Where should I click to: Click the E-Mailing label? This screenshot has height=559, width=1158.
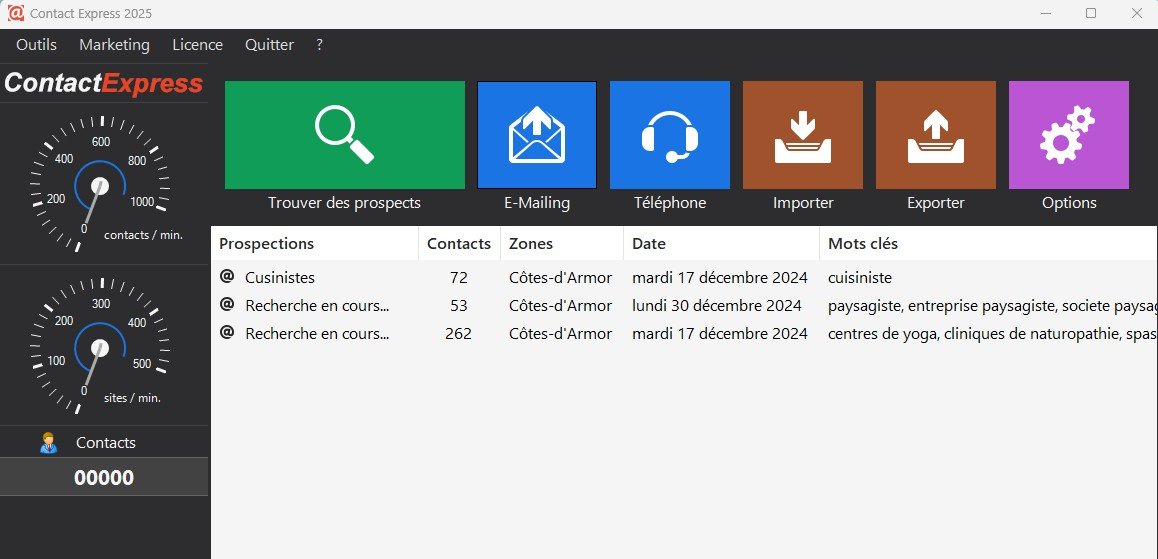click(x=537, y=202)
